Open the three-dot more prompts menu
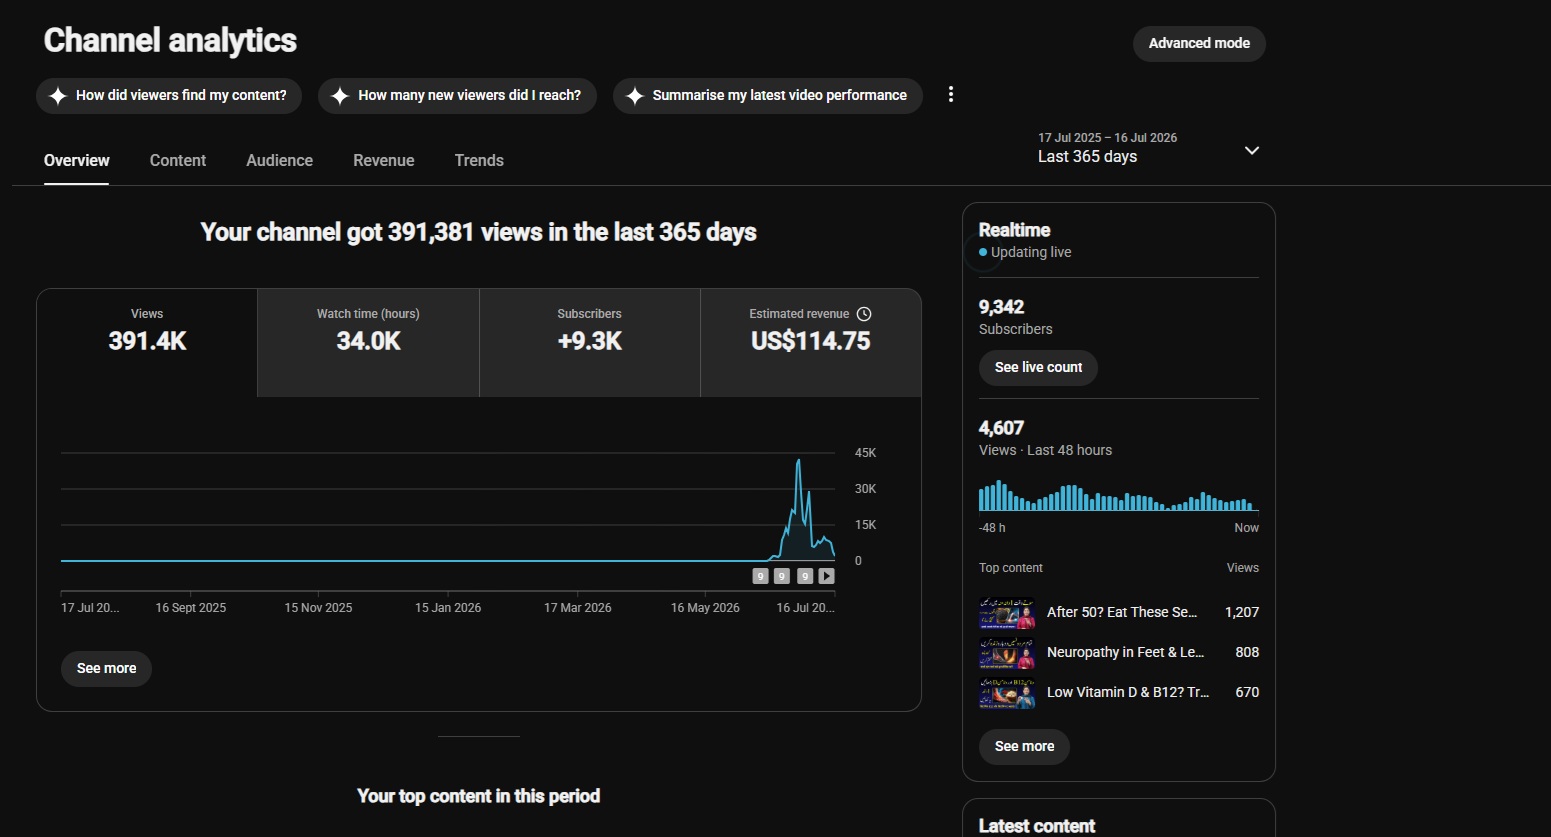Viewport: 1551px width, 837px height. pos(951,94)
